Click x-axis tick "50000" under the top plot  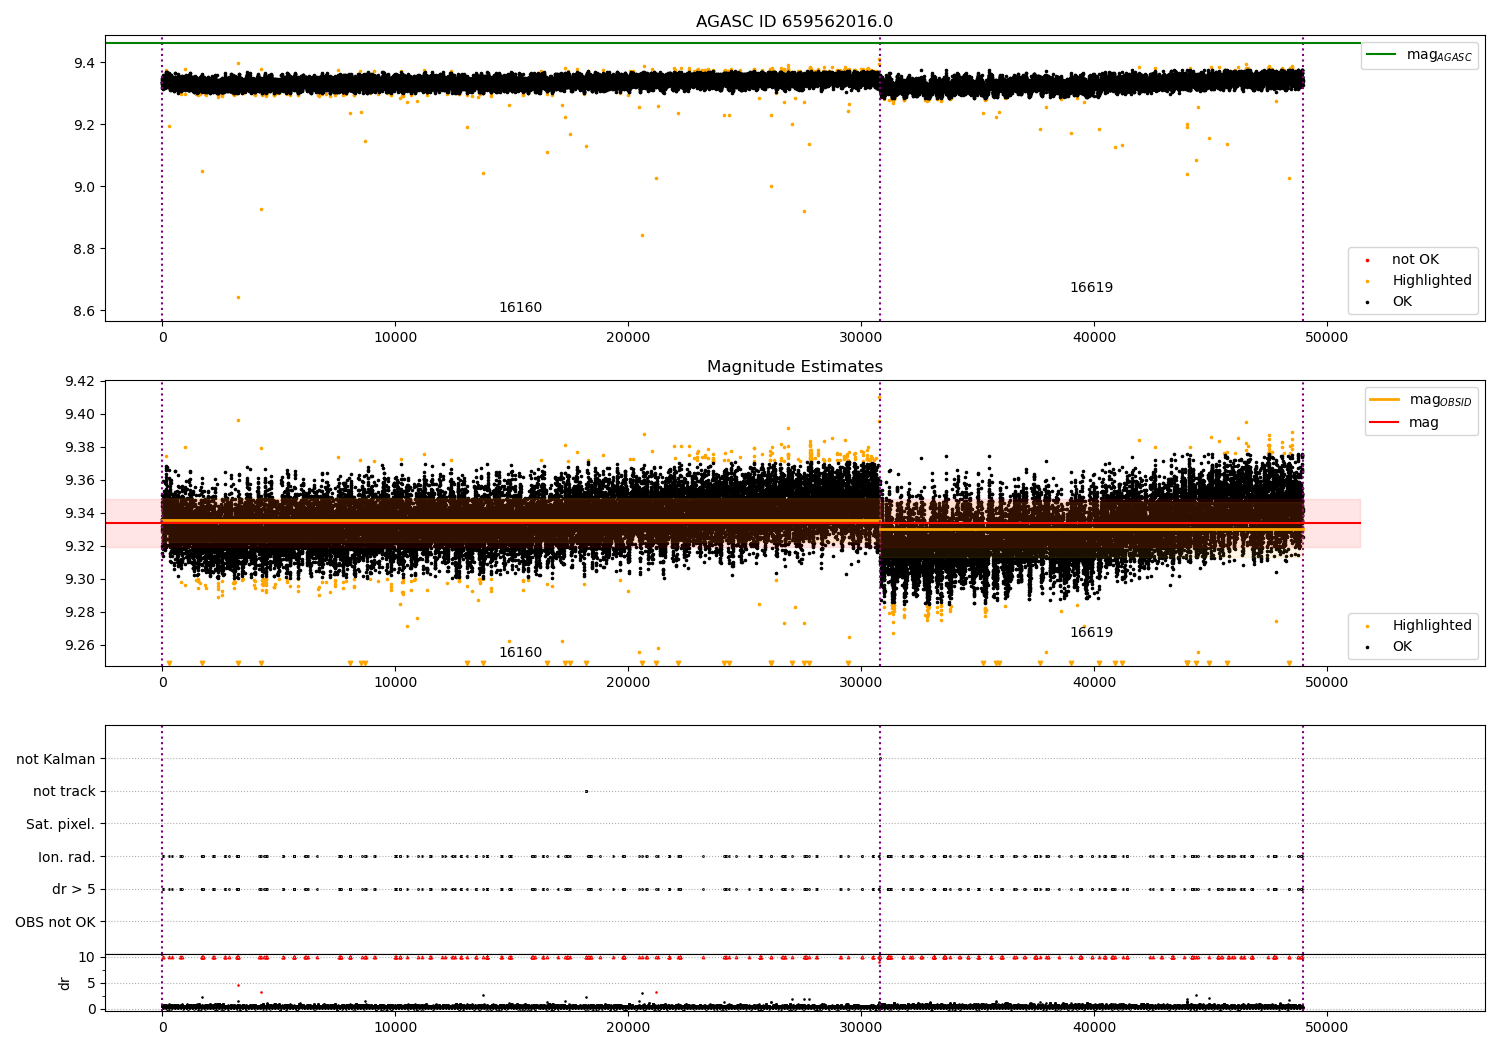point(1327,337)
